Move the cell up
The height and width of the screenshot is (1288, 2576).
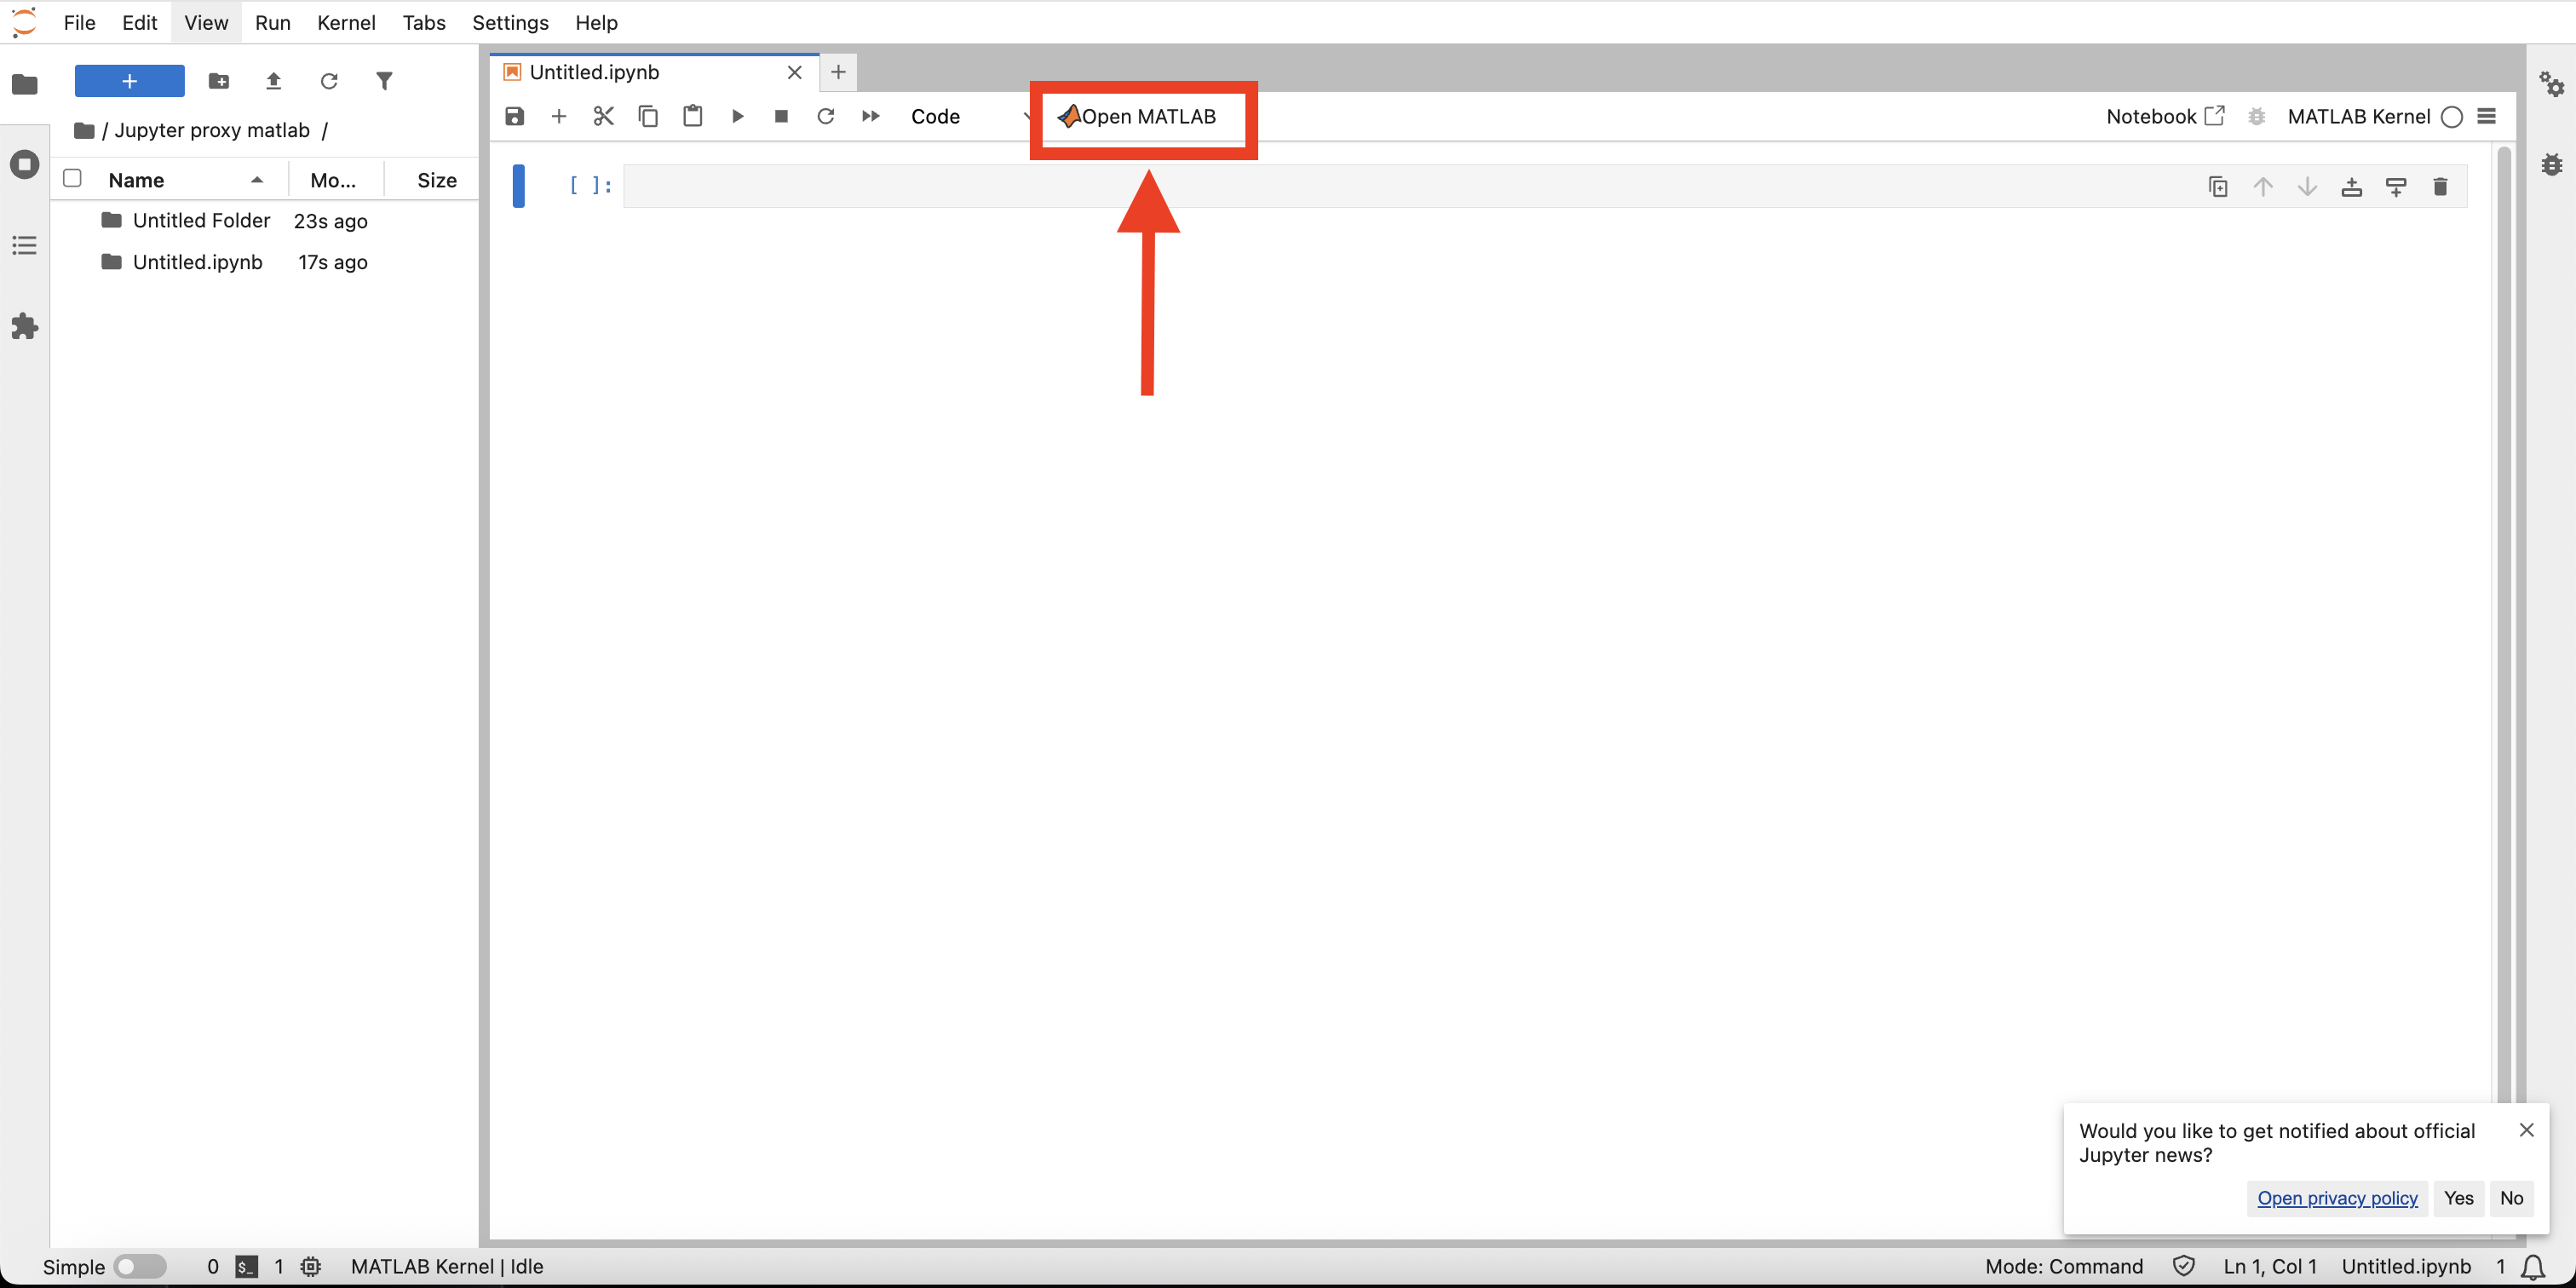[2263, 186]
